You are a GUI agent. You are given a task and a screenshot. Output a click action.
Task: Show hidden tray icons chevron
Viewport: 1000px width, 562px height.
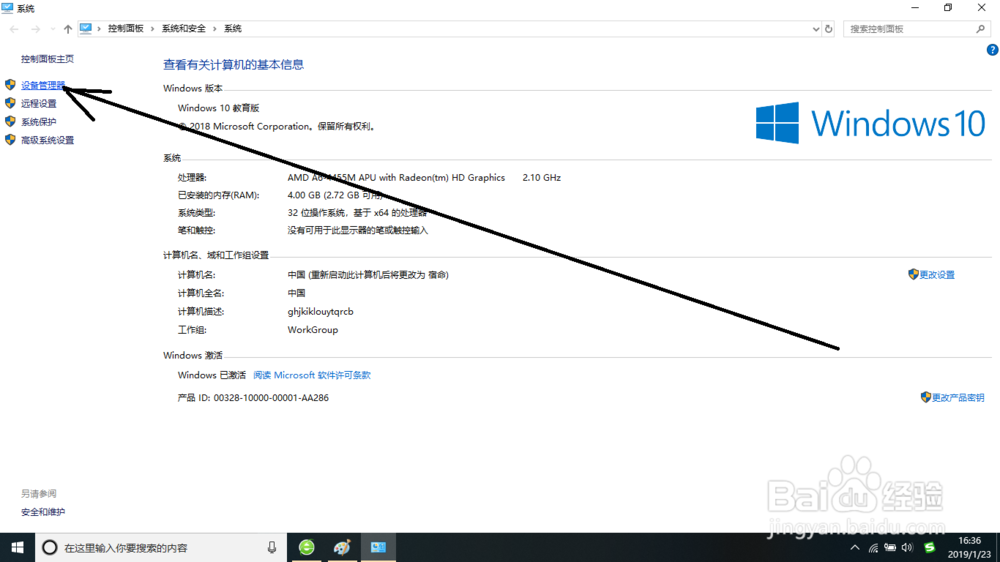pos(855,548)
